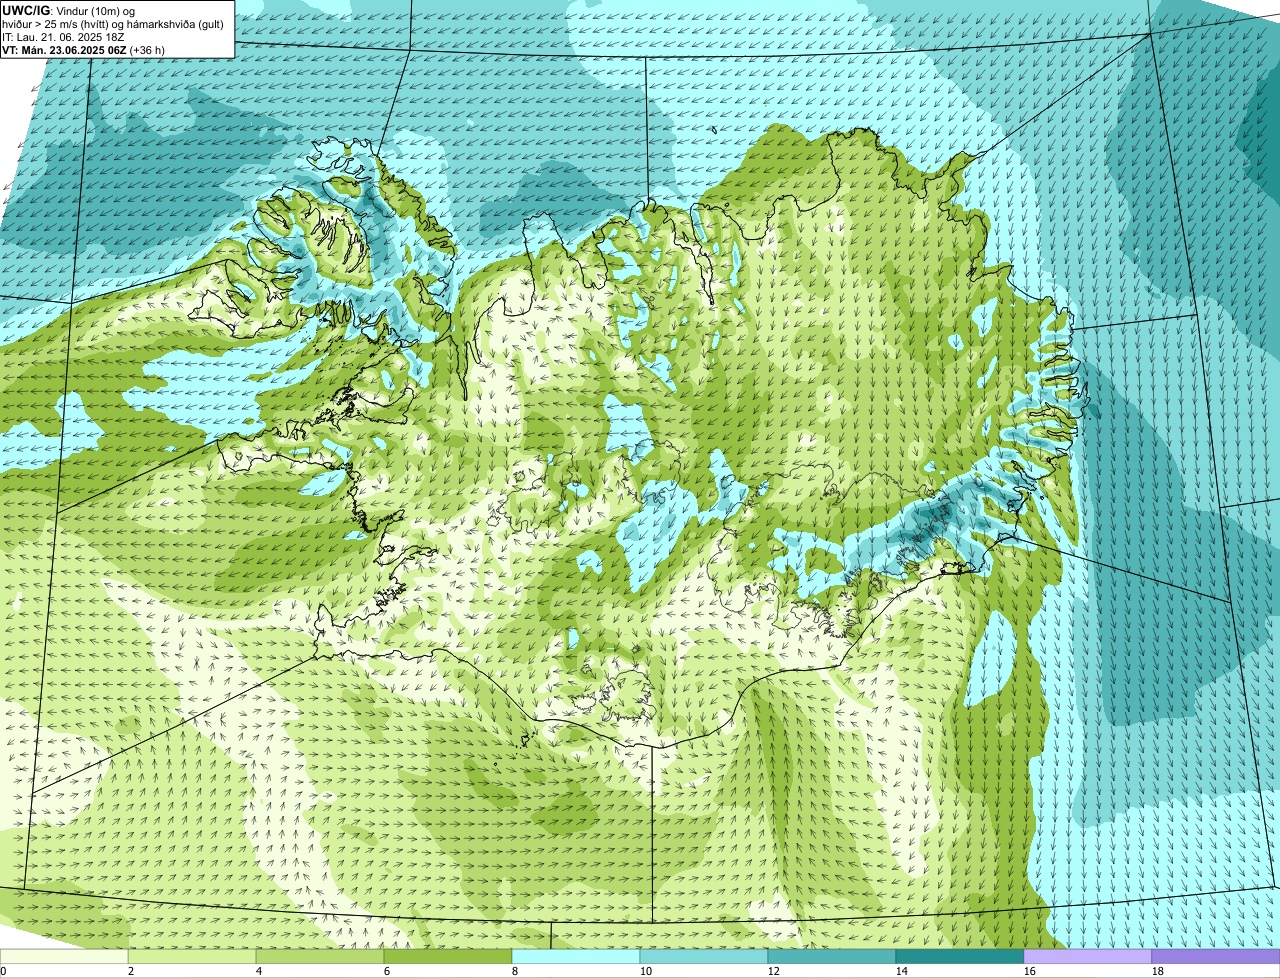The width and height of the screenshot is (1280, 978).
Task: Click the legend scale label "18"
Action: tap(1158, 971)
